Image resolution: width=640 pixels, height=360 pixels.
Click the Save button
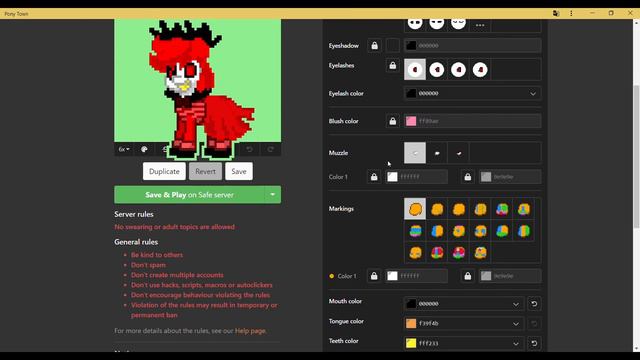(x=239, y=171)
